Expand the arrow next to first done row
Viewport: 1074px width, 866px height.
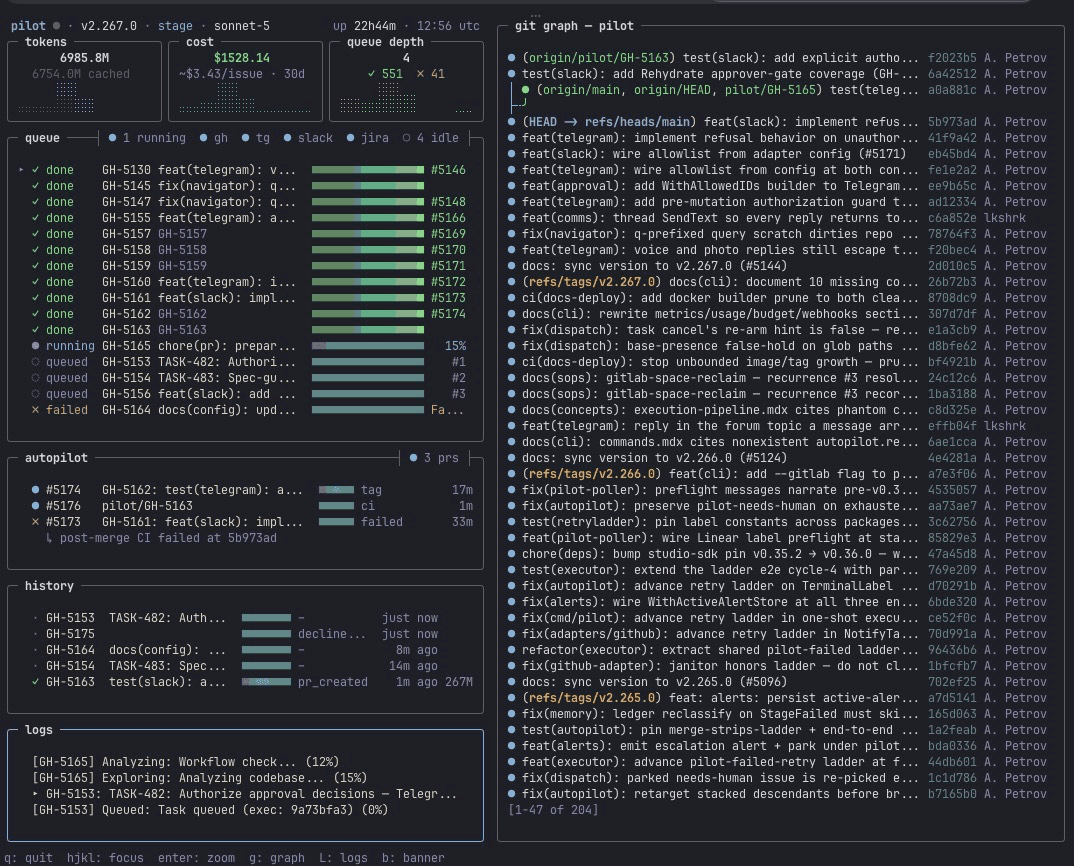point(21,169)
